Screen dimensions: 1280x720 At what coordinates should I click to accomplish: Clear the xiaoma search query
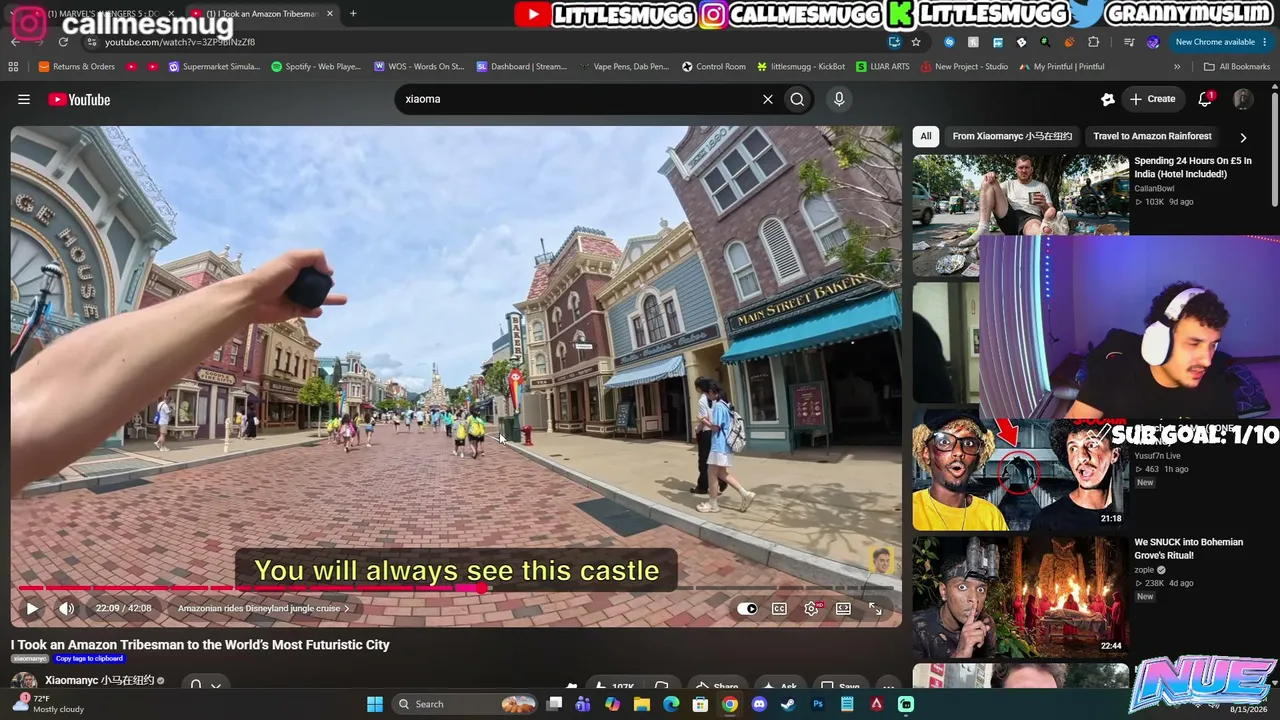(x=768, y=99)
